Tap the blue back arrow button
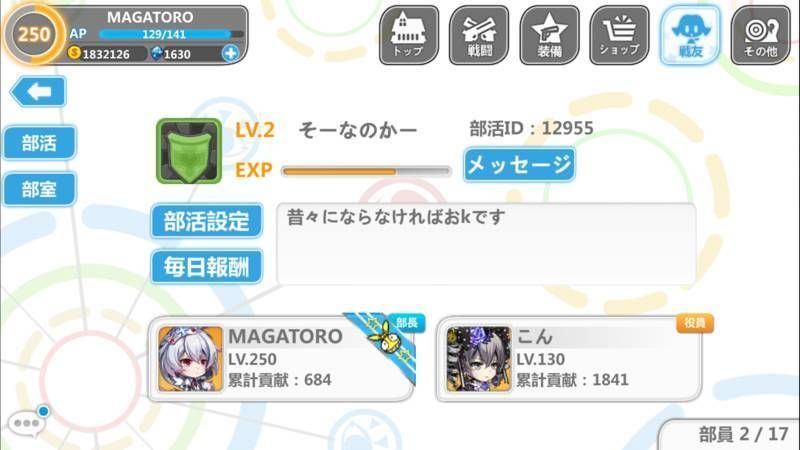This screenshot has height=450, width=800. coord(38,91)
